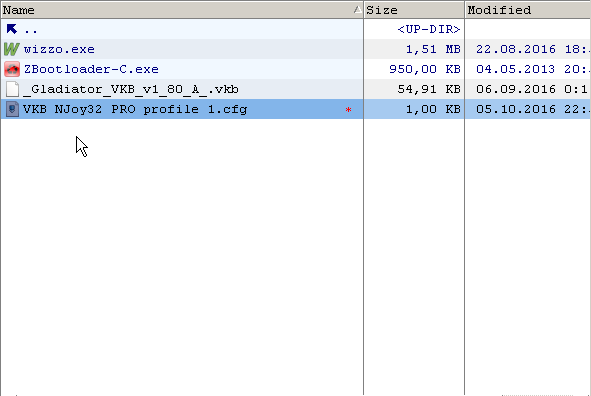Image resolution: width=591 pixels, height=396 pixels.
Task: Click the 05.10.2016 date on the selected row
Action: pyautogui.click(x=516, y=109)
